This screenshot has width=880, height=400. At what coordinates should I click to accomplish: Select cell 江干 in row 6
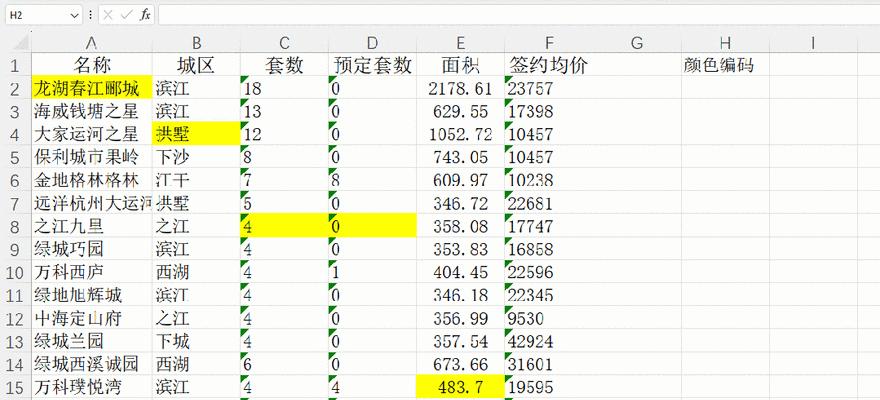coord(196,180)
